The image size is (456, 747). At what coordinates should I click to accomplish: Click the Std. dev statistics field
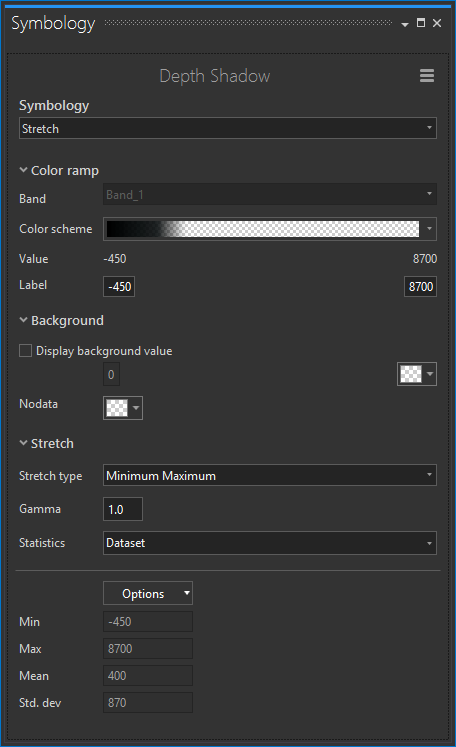(x=148, y=703)
